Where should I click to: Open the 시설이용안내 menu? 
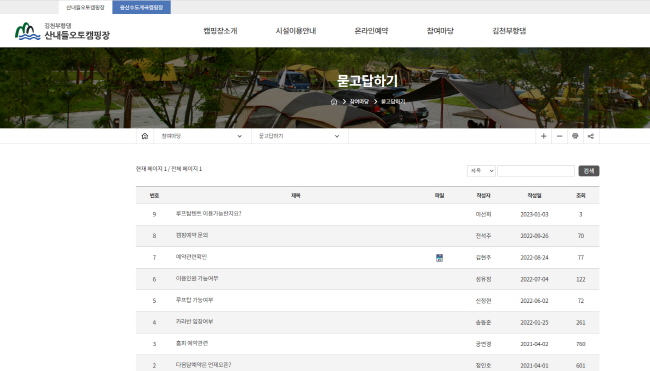296,31
